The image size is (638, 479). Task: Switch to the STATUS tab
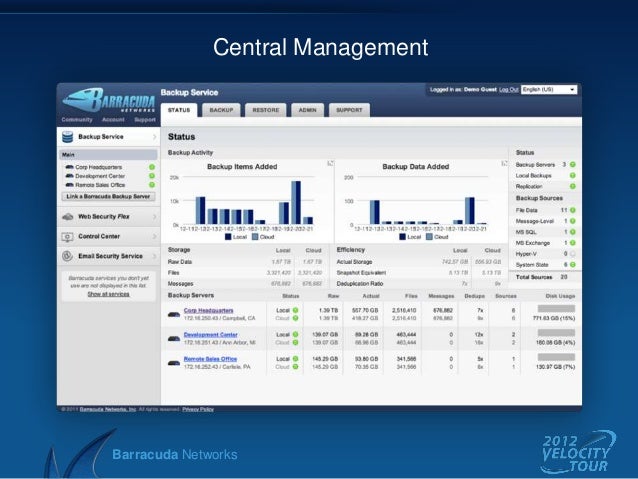click(x=179, y=110)
